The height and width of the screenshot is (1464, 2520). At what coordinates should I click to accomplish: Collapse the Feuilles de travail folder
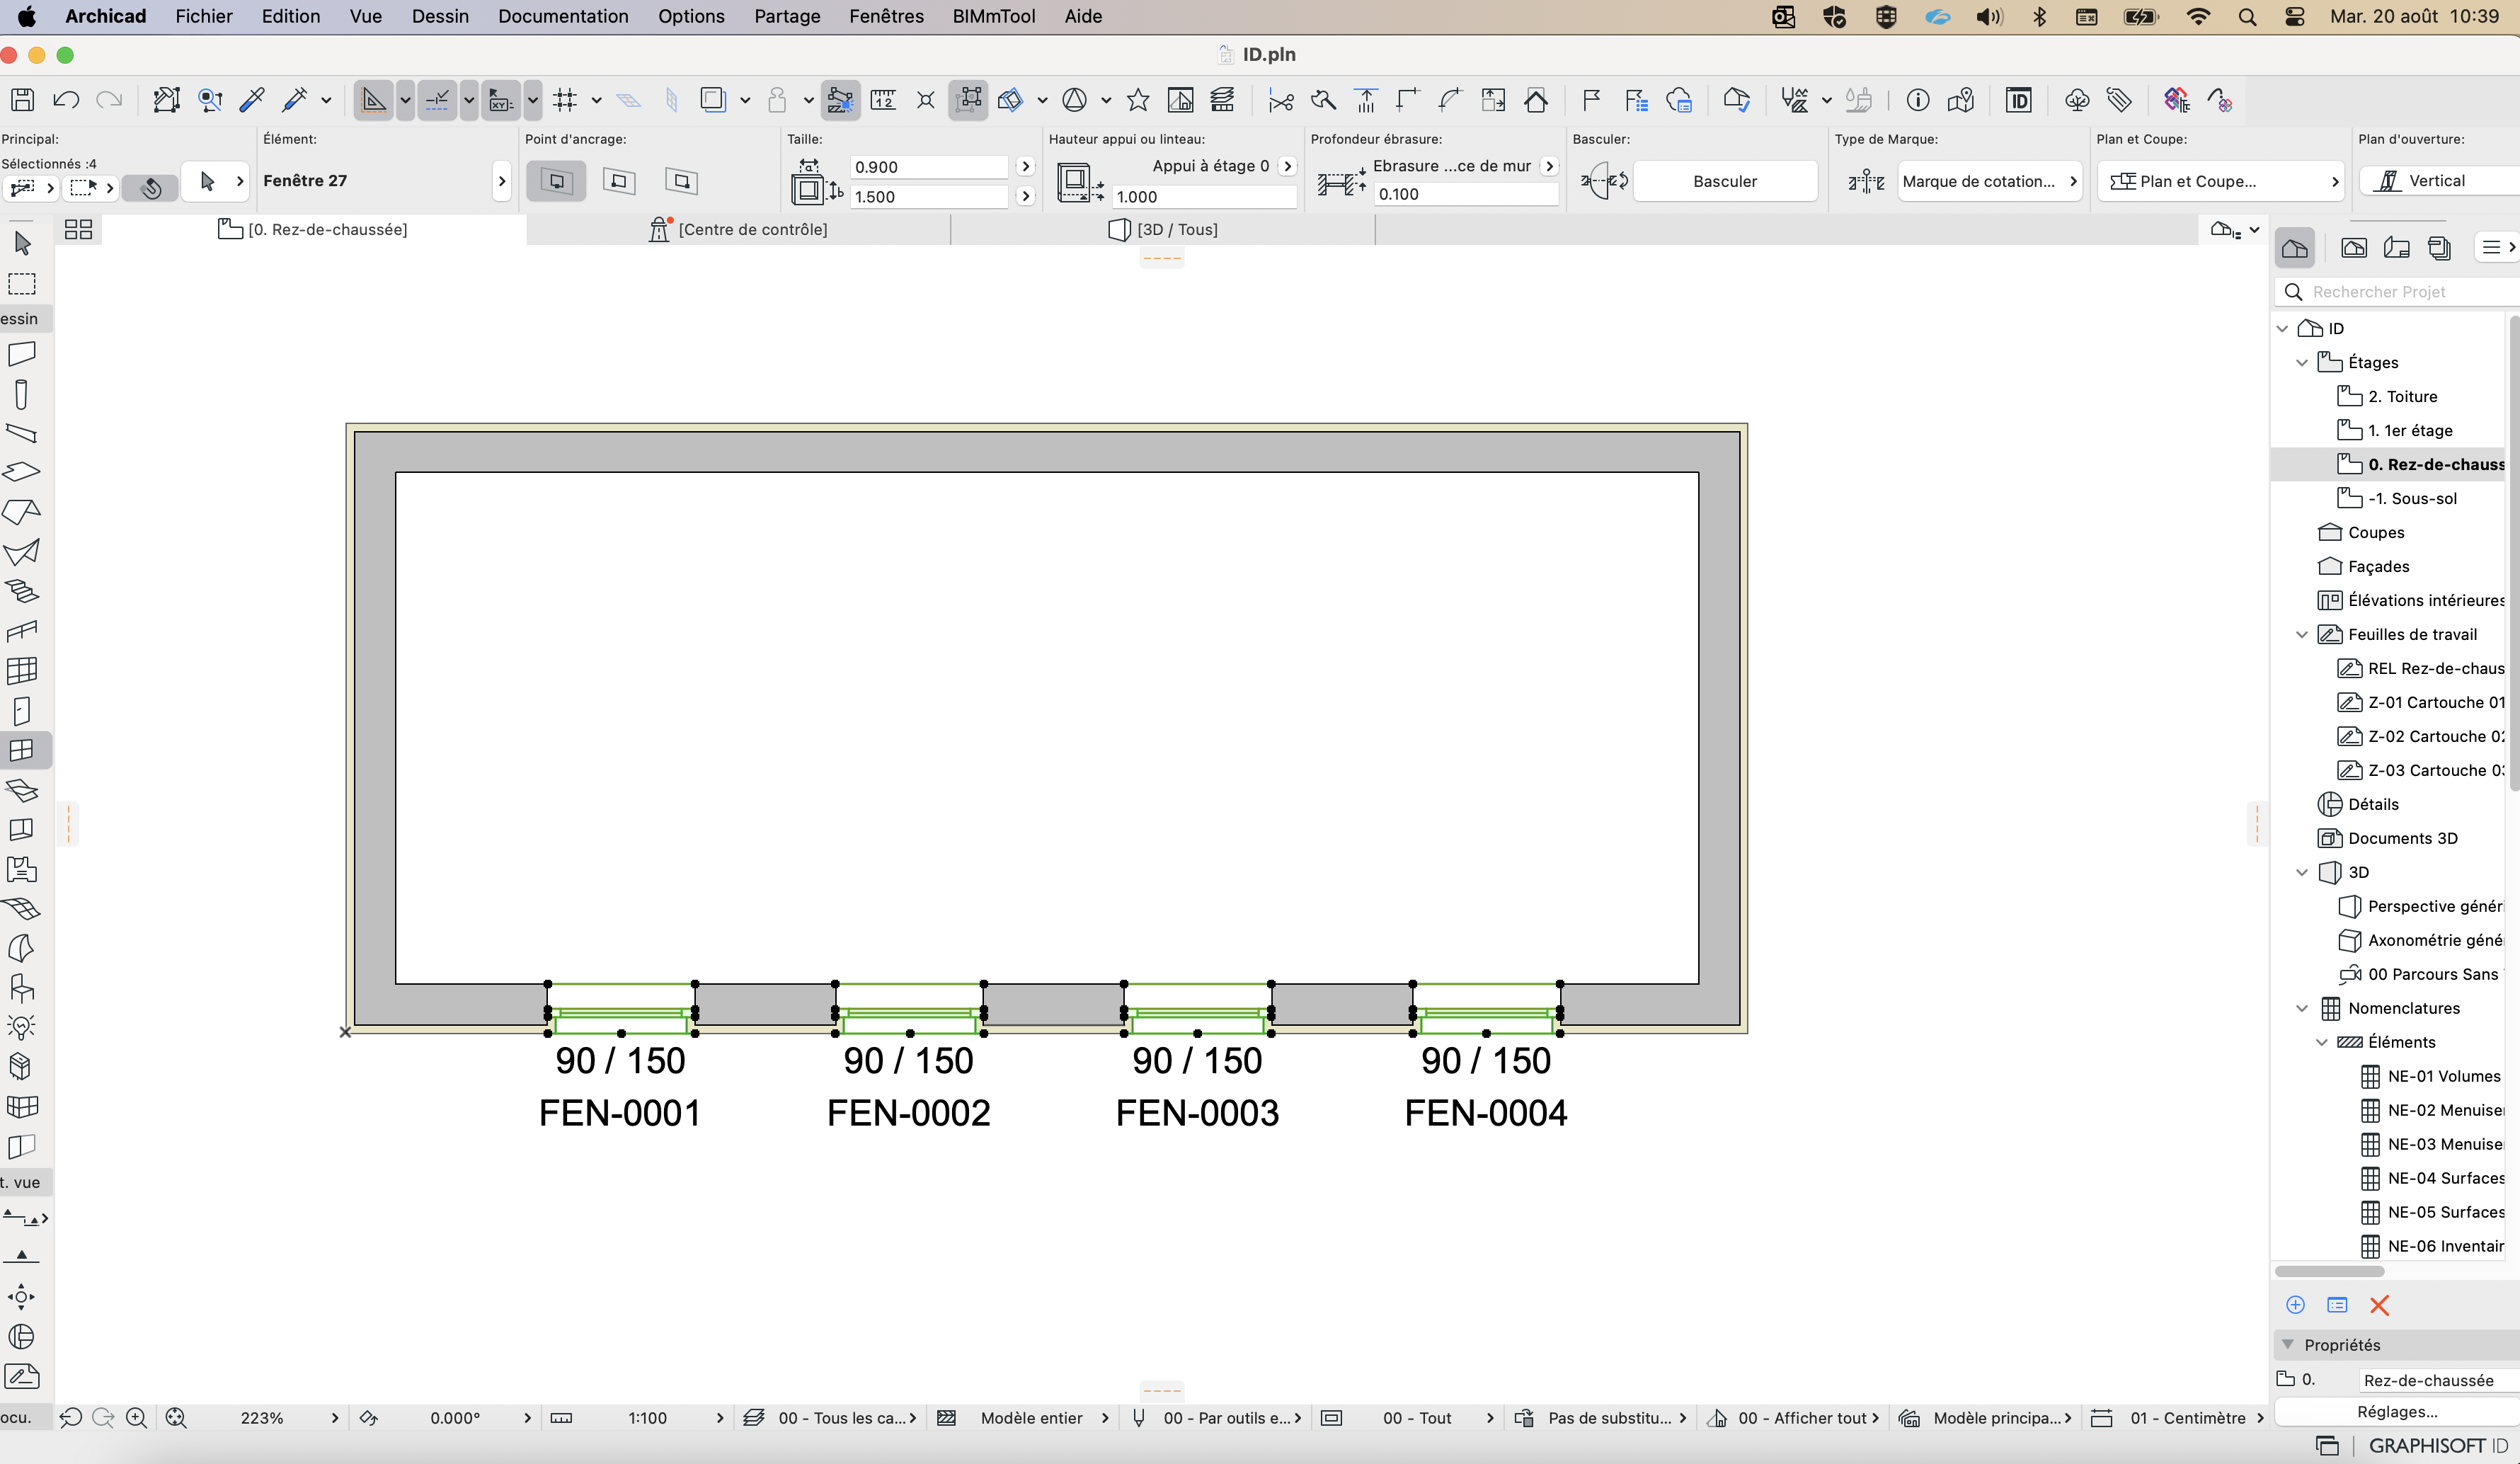2302,635
